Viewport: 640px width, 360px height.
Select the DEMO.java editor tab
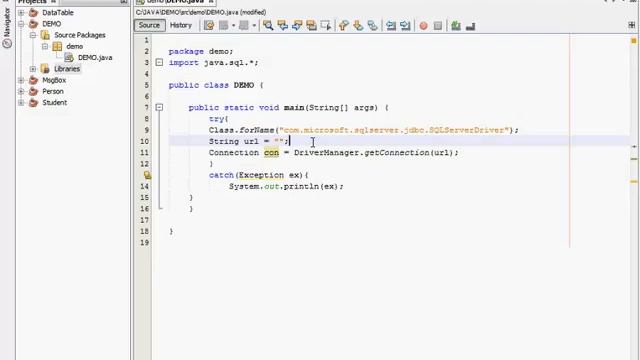[x=176, y=2]
